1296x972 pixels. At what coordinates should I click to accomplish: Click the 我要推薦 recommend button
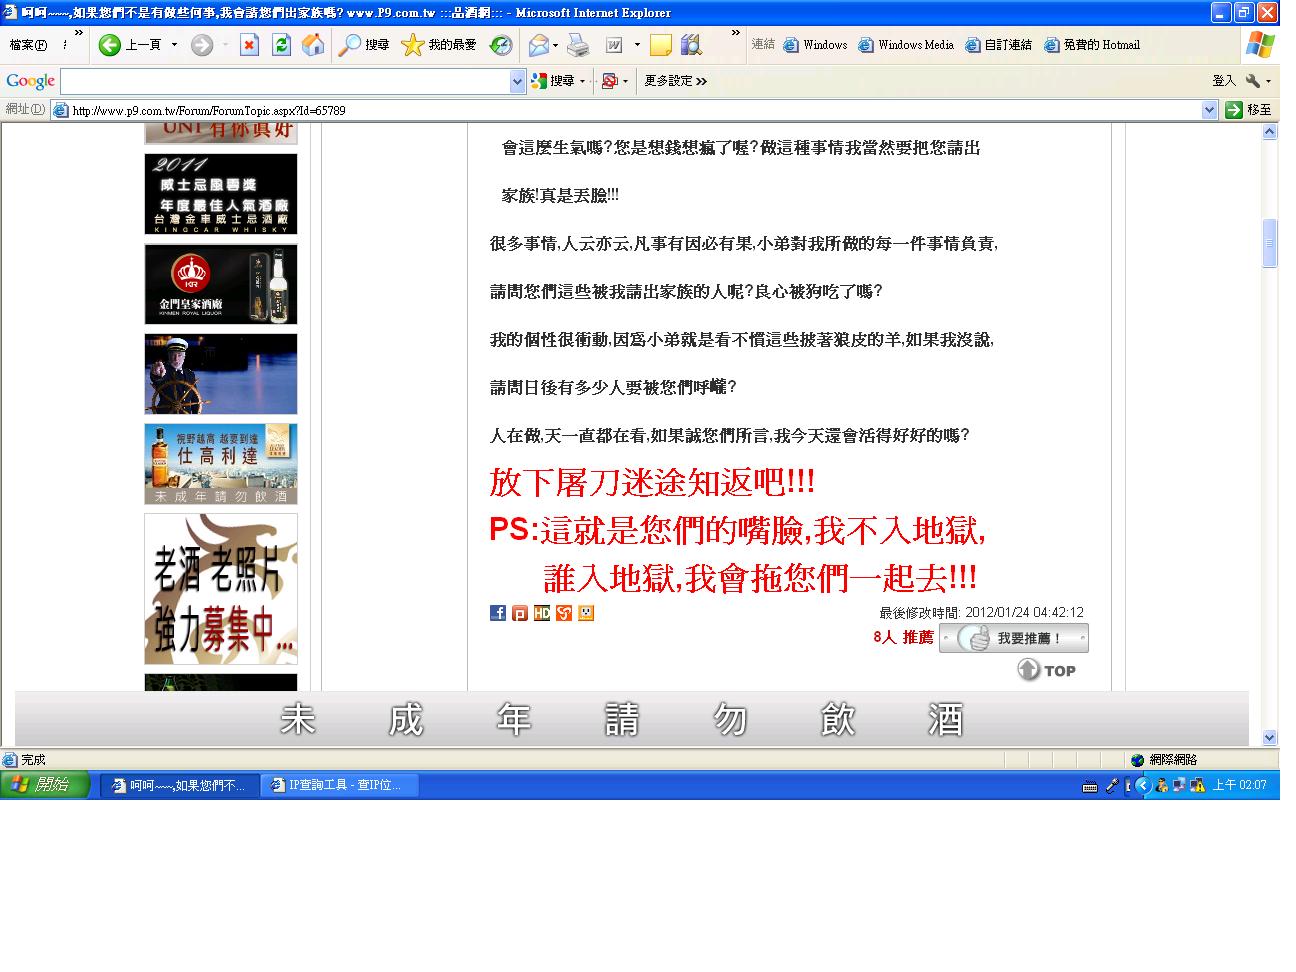[x=1014, y=638]
